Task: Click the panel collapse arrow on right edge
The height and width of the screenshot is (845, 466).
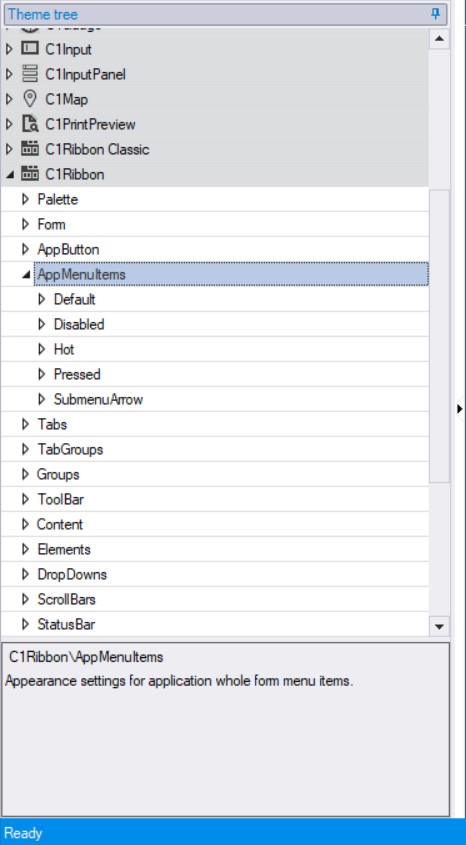Action: coord(459,409)
